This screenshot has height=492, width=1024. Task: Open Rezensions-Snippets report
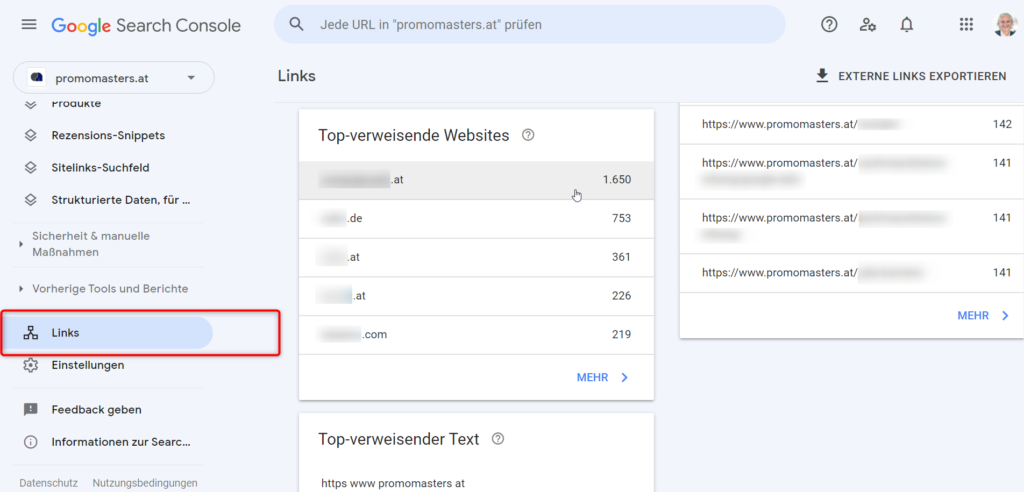click(107, 135)
